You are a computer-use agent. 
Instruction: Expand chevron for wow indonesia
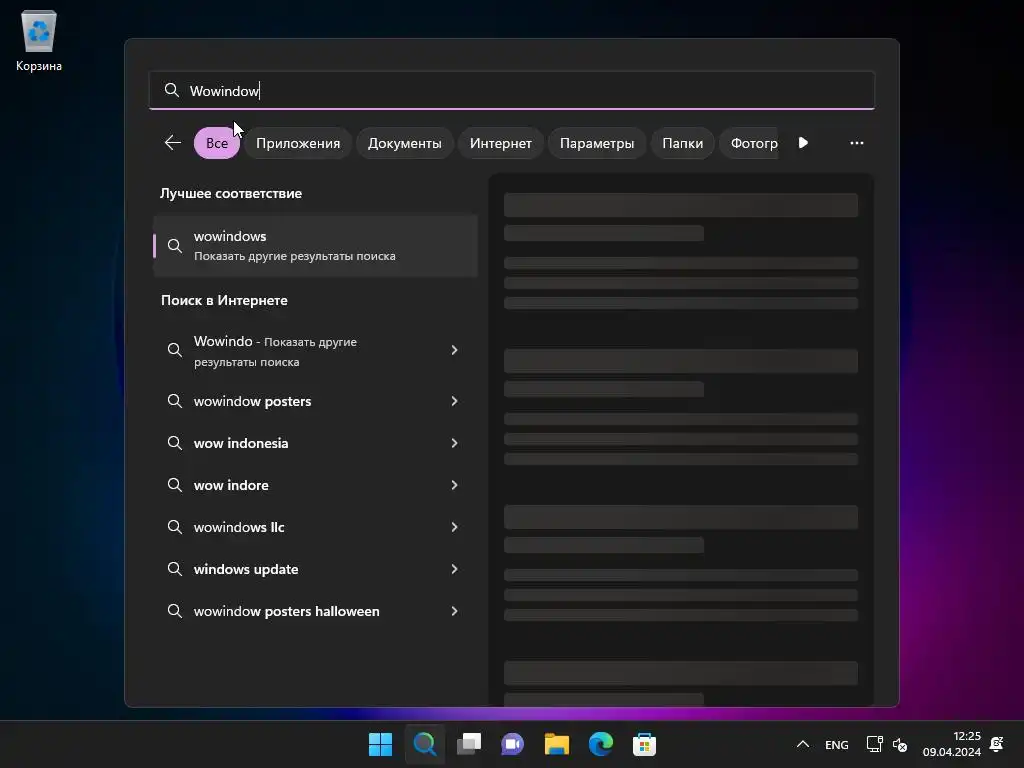pos(455,443)
